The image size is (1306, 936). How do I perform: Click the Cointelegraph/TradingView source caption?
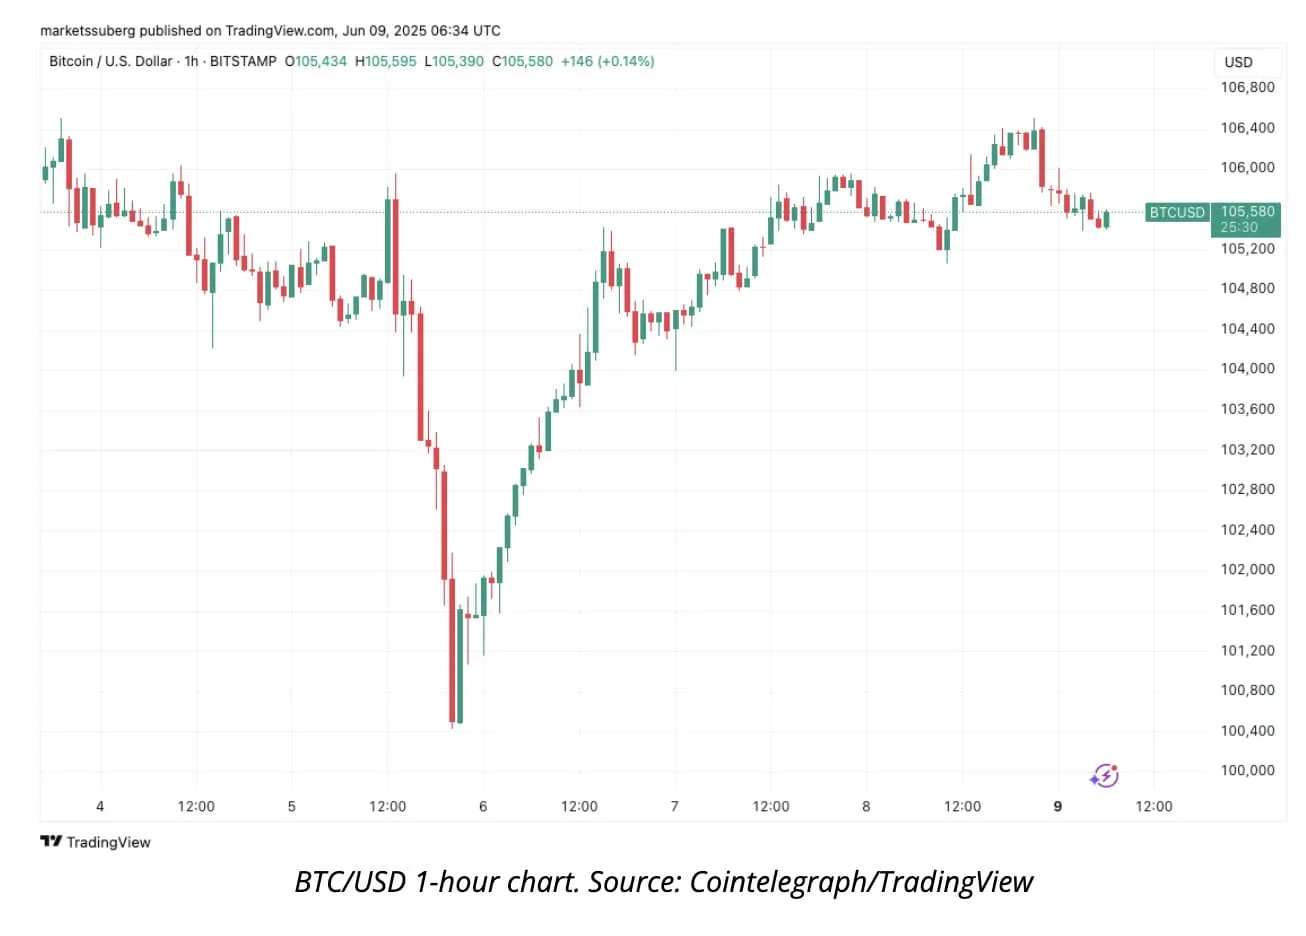pyautogui.click(x=663, y=882)
